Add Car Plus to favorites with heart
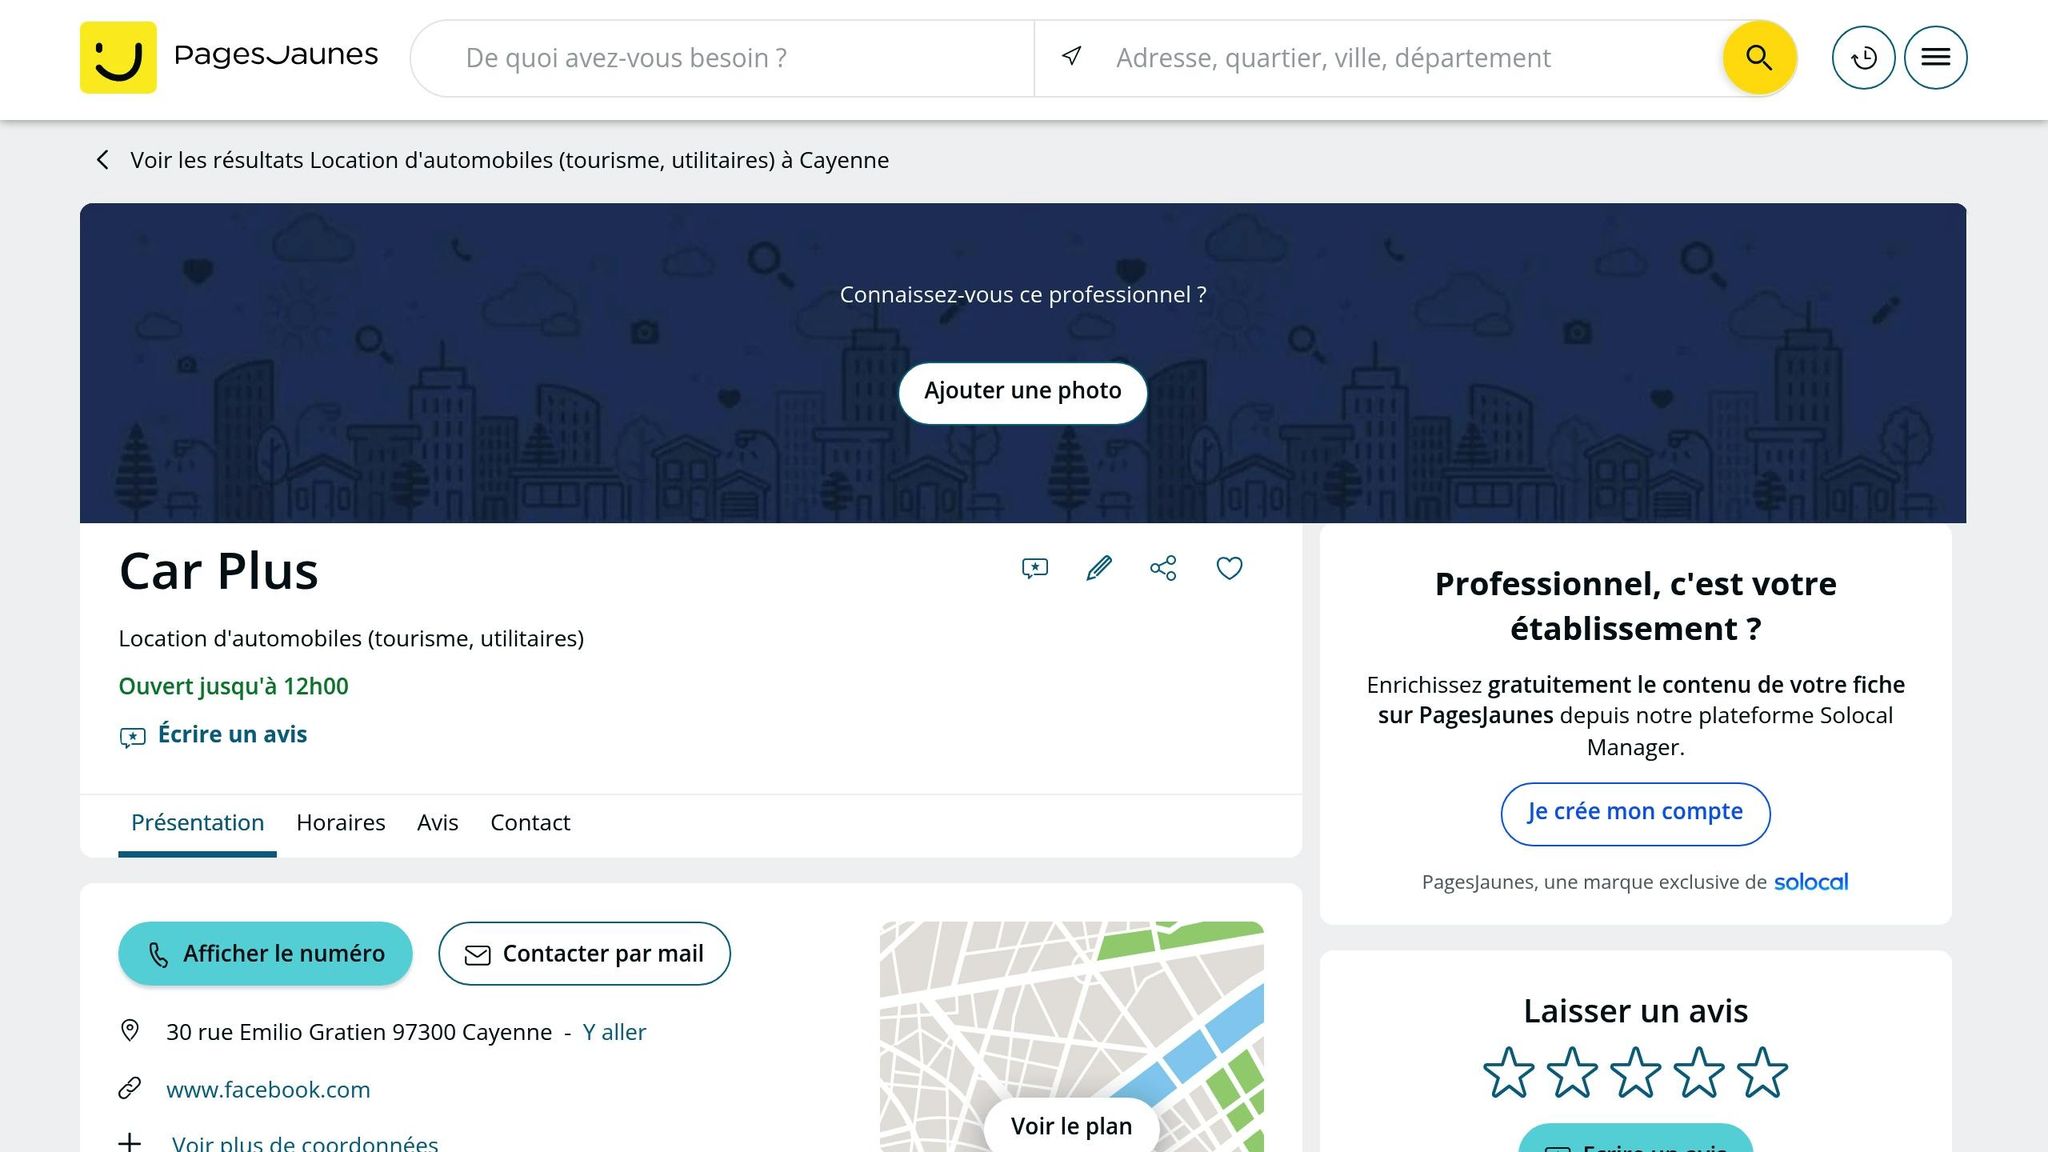This screenshot has width=2048, height=1152. click(x=1229, y=568)
